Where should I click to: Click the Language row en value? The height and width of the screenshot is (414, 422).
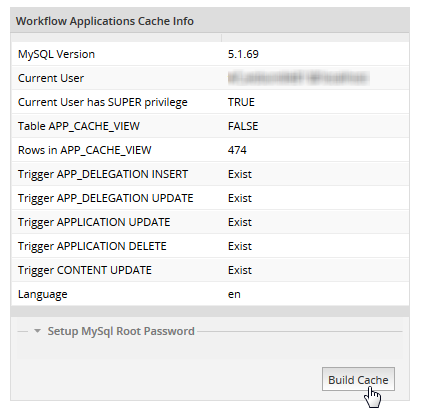[x=234, y=294]
